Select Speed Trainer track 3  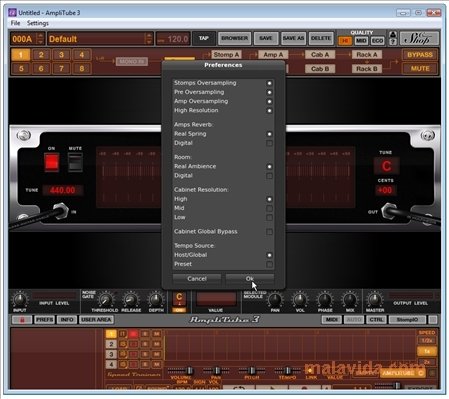(111, 354)
